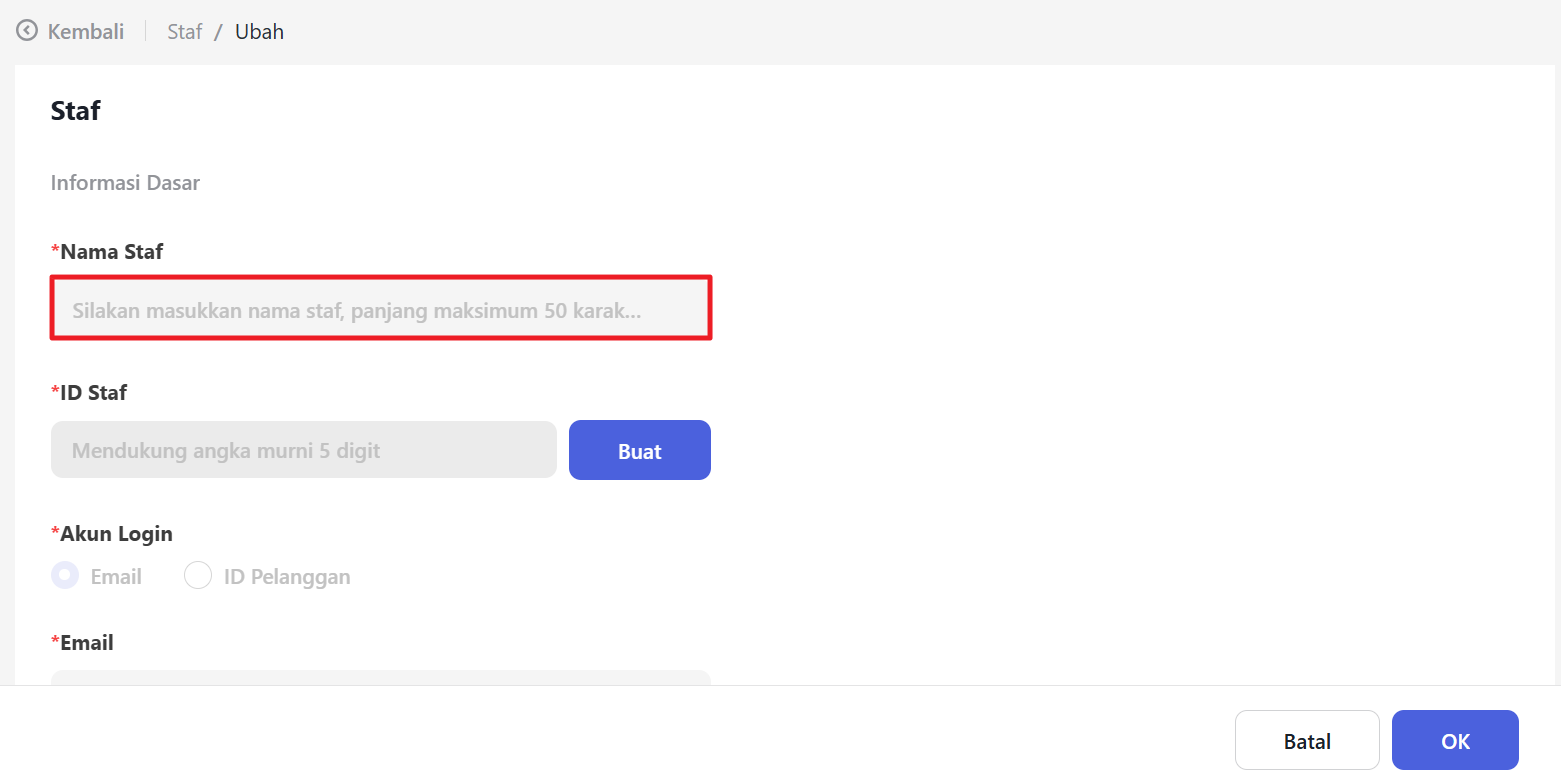1561x783 pixels.
Task: Click the red asterisk beside Nama Staf
Action: (x=55, y=250)
